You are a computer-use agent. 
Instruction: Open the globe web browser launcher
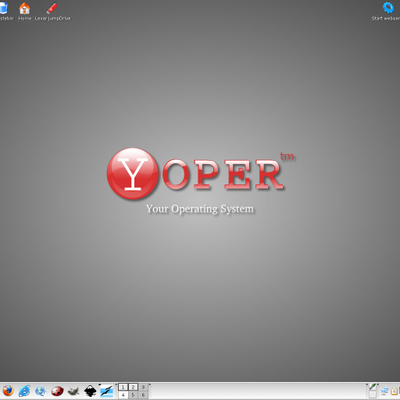pos(41,391)
